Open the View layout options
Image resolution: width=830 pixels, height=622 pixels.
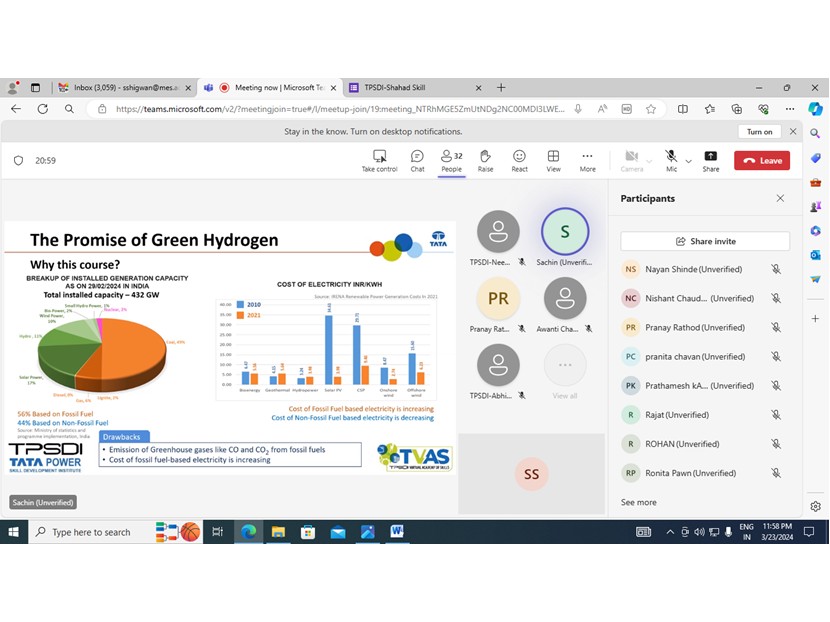[x=553, y=160]
